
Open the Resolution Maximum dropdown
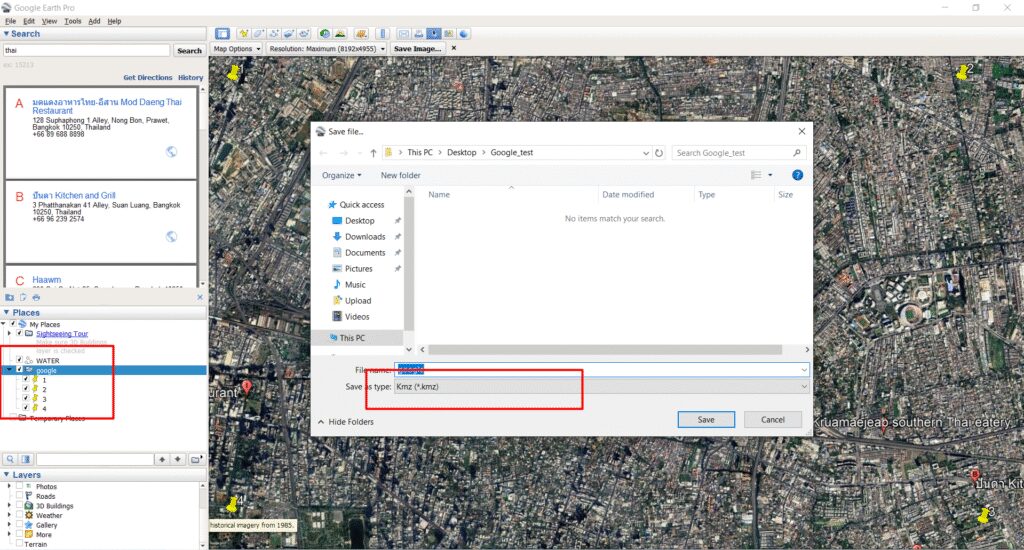click(x=327, y=48)
